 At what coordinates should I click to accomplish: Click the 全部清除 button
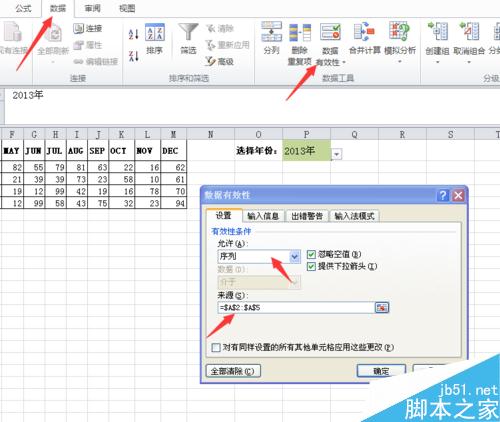tap(233, 371)
